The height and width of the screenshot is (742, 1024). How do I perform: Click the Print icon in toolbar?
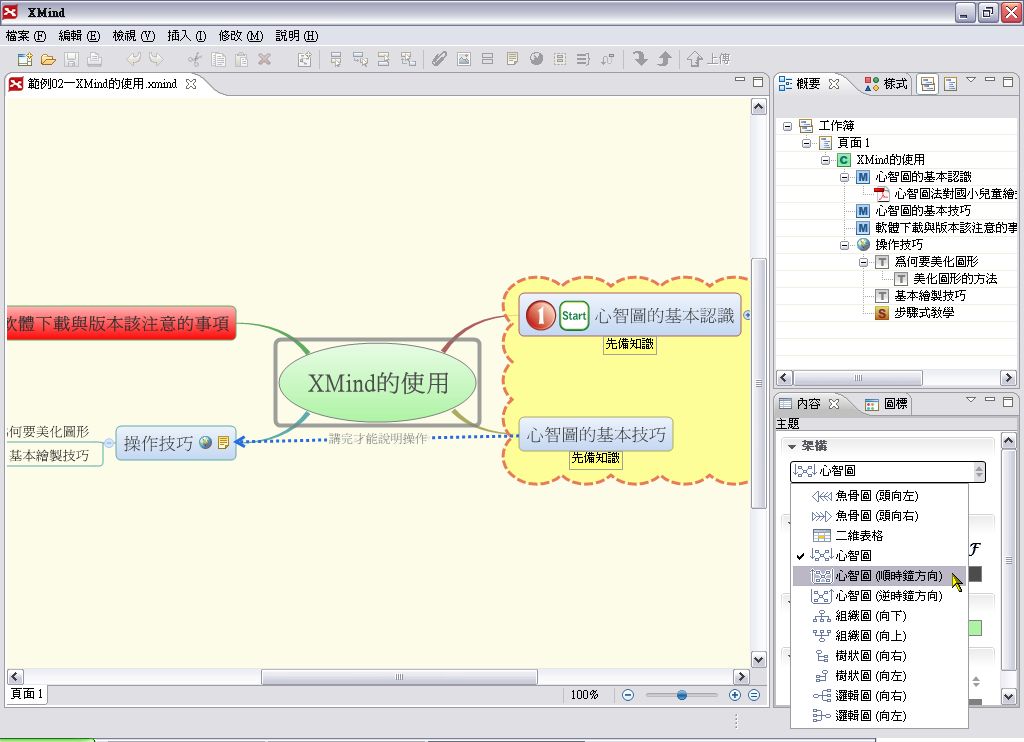pyautogui.click(x=95, y=59)
